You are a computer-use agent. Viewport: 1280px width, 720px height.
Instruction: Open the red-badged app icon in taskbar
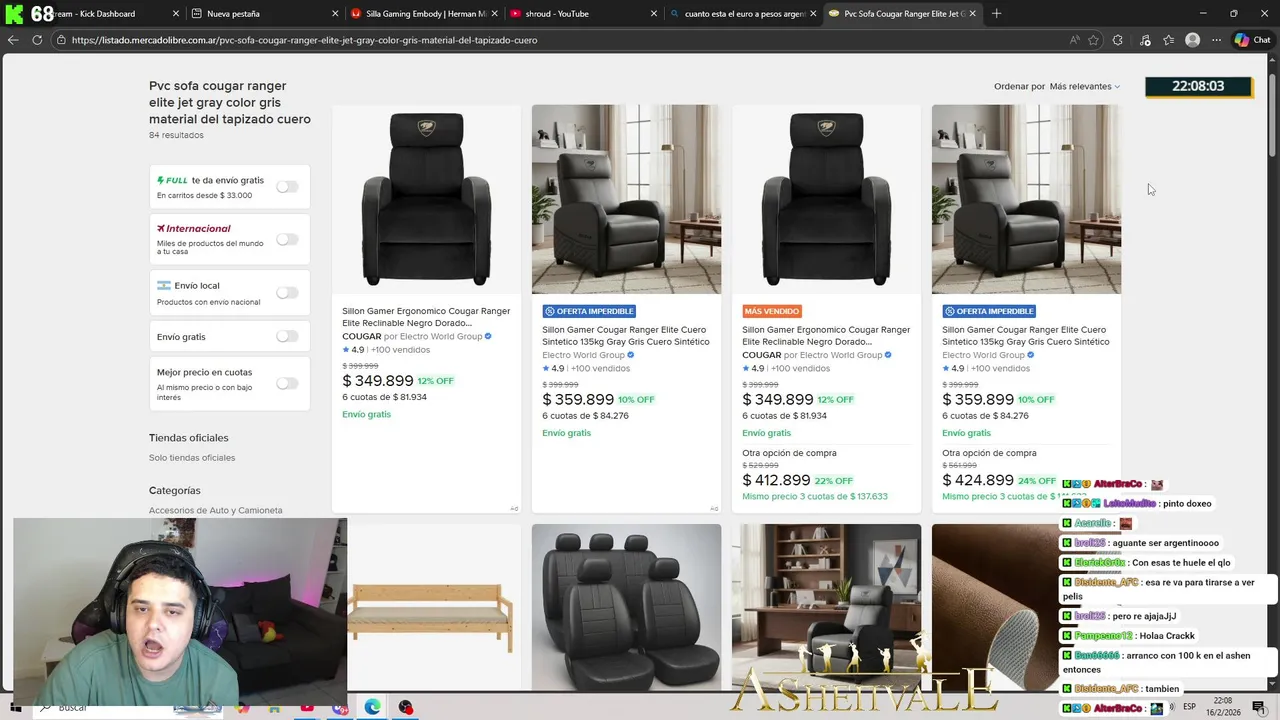point(405,707)
